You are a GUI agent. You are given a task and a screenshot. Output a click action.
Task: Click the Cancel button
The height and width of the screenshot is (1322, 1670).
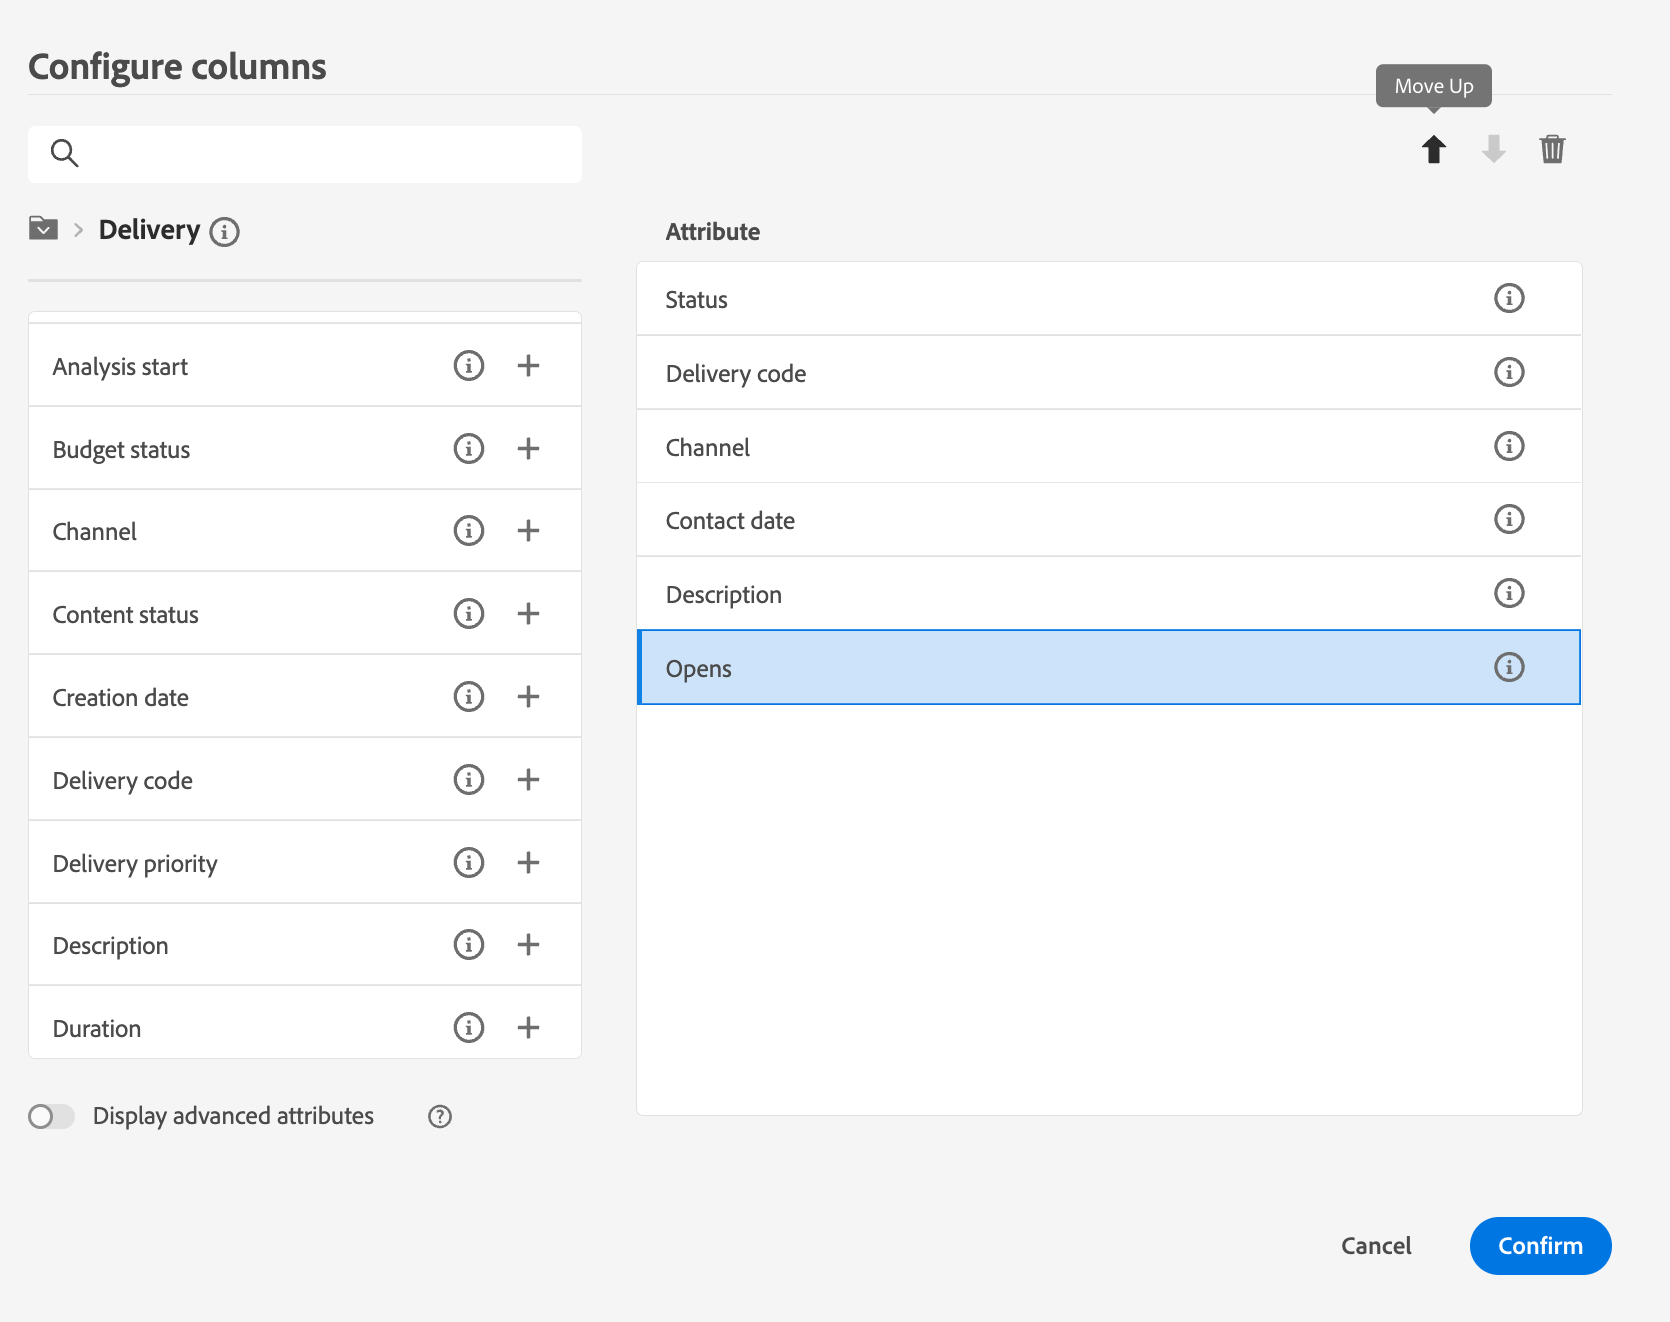(1376, 1246)
